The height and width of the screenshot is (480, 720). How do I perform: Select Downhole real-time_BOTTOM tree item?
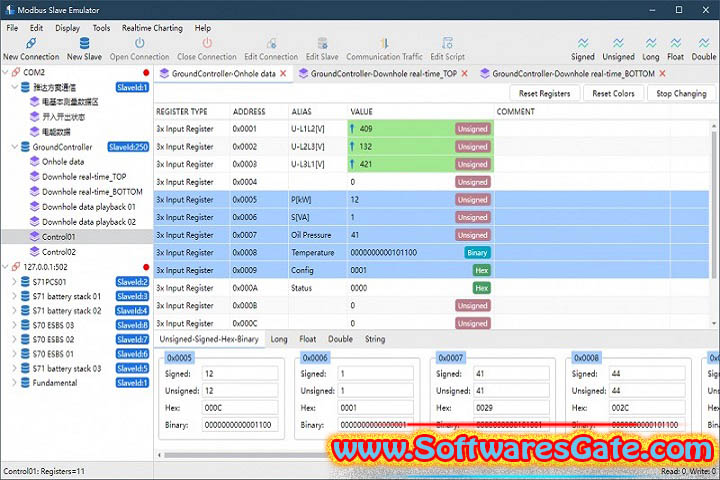coord(92,192)
